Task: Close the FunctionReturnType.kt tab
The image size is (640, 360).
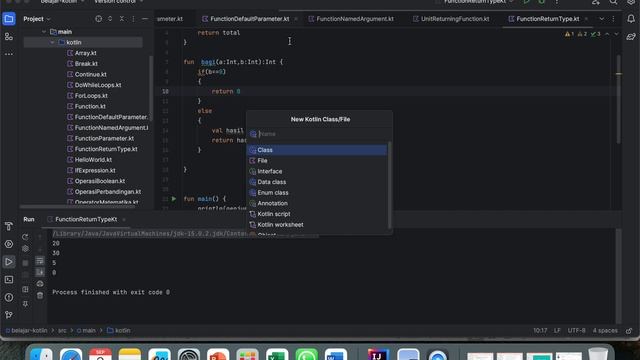Action: pyautogui.click(x=586, y=19)
